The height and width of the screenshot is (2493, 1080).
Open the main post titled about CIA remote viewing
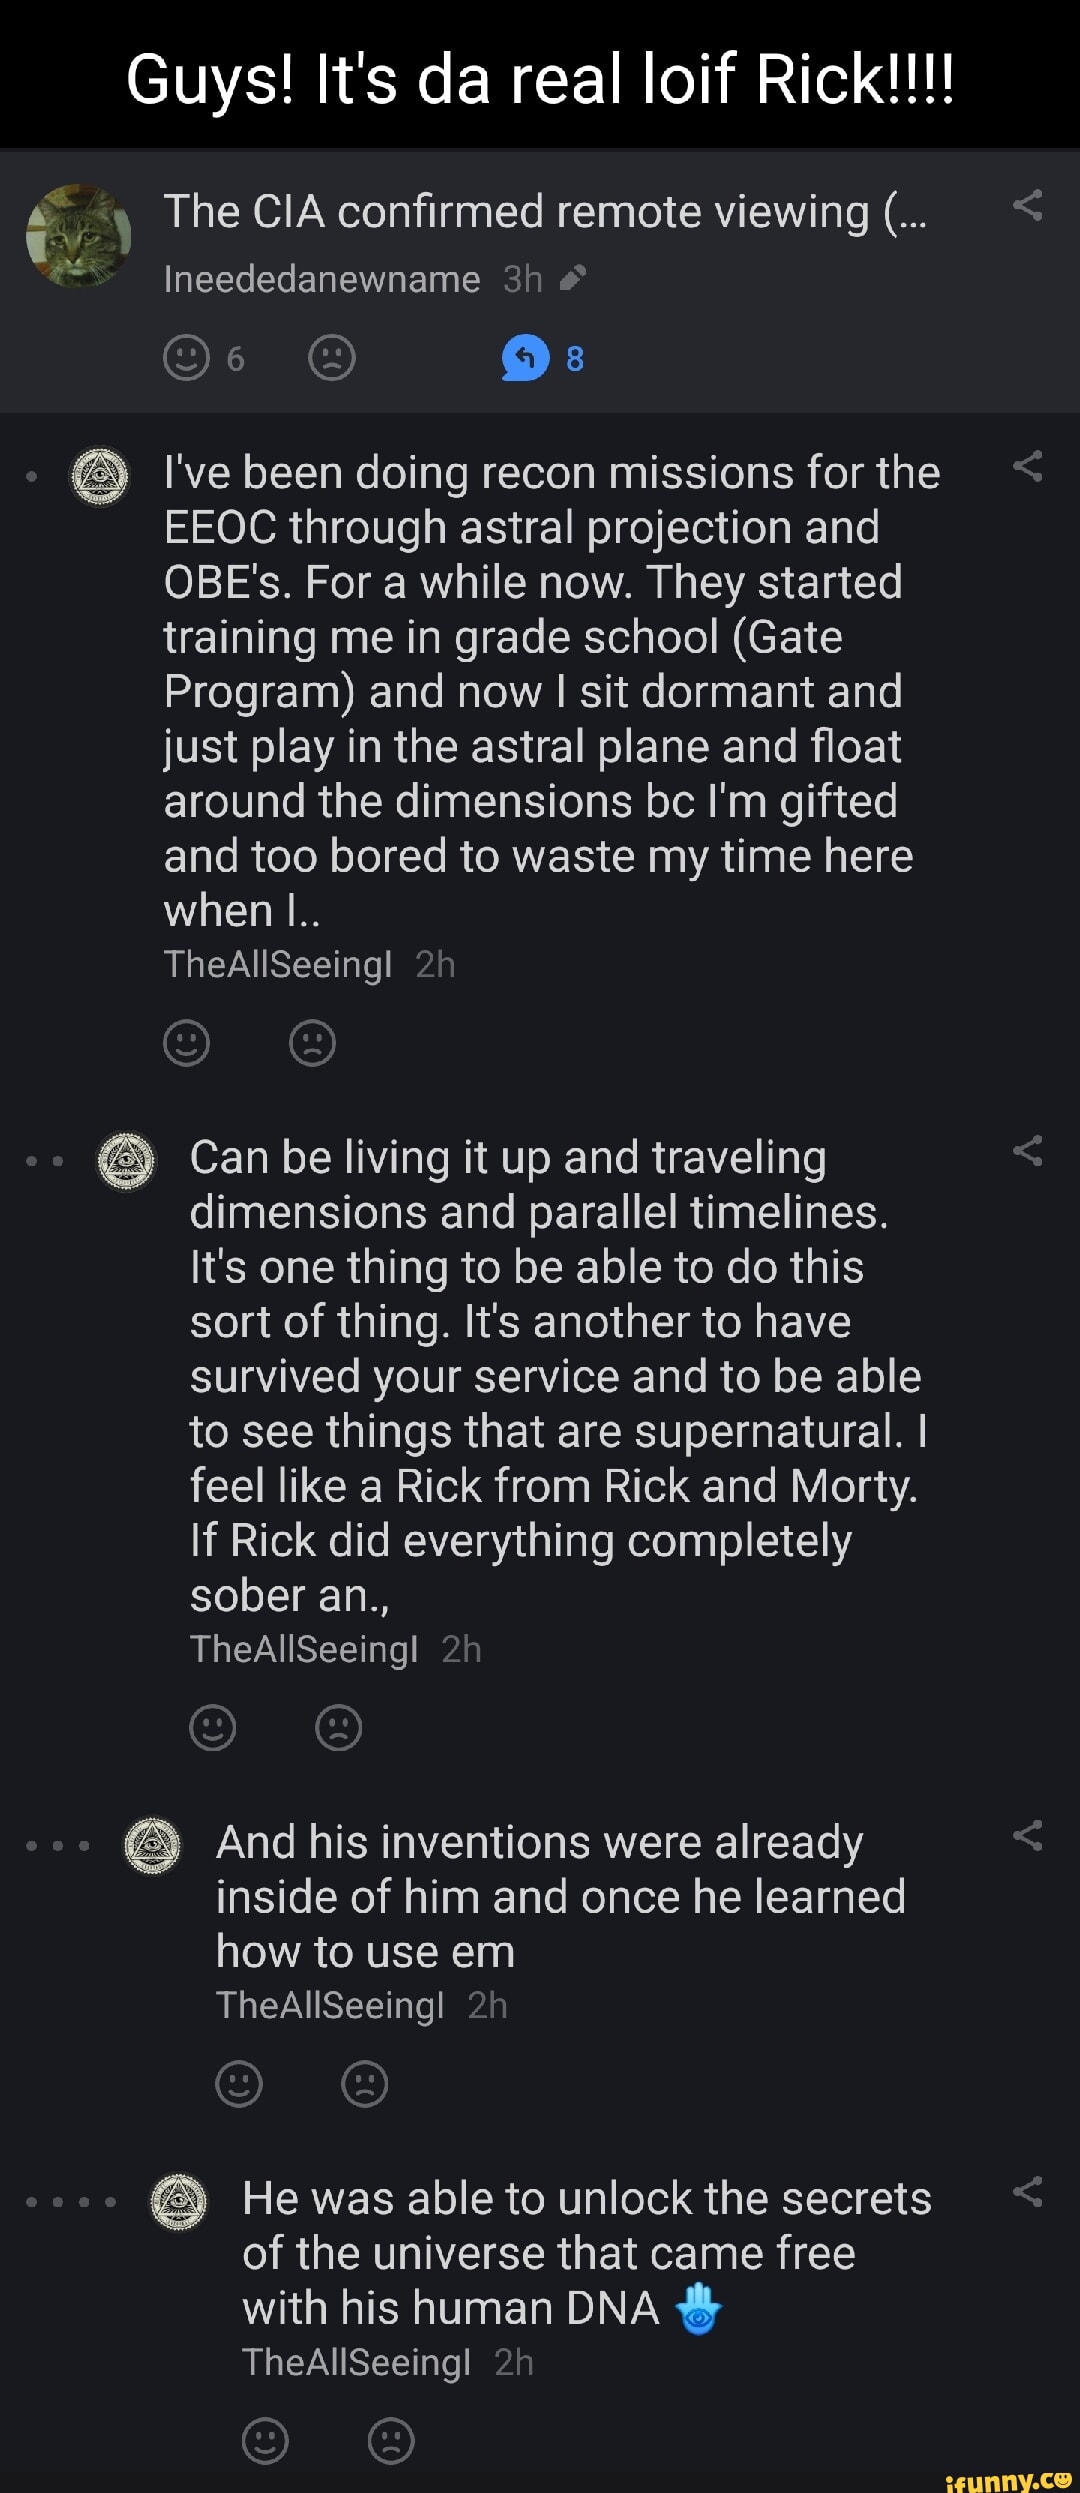click(550, 210)
